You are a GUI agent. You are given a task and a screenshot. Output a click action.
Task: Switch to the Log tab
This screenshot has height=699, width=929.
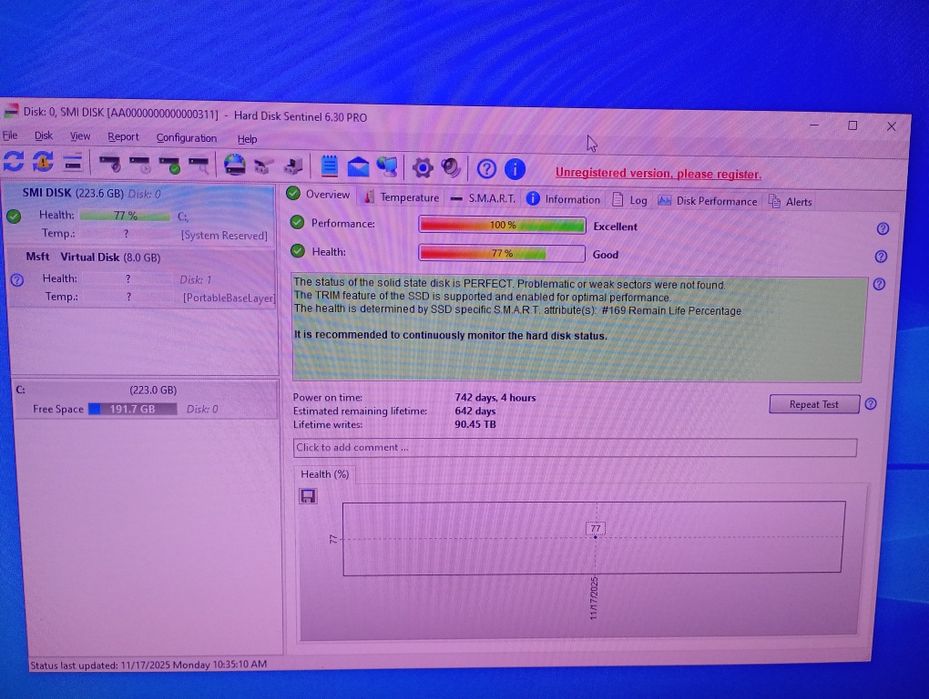(x=629, y=200)
